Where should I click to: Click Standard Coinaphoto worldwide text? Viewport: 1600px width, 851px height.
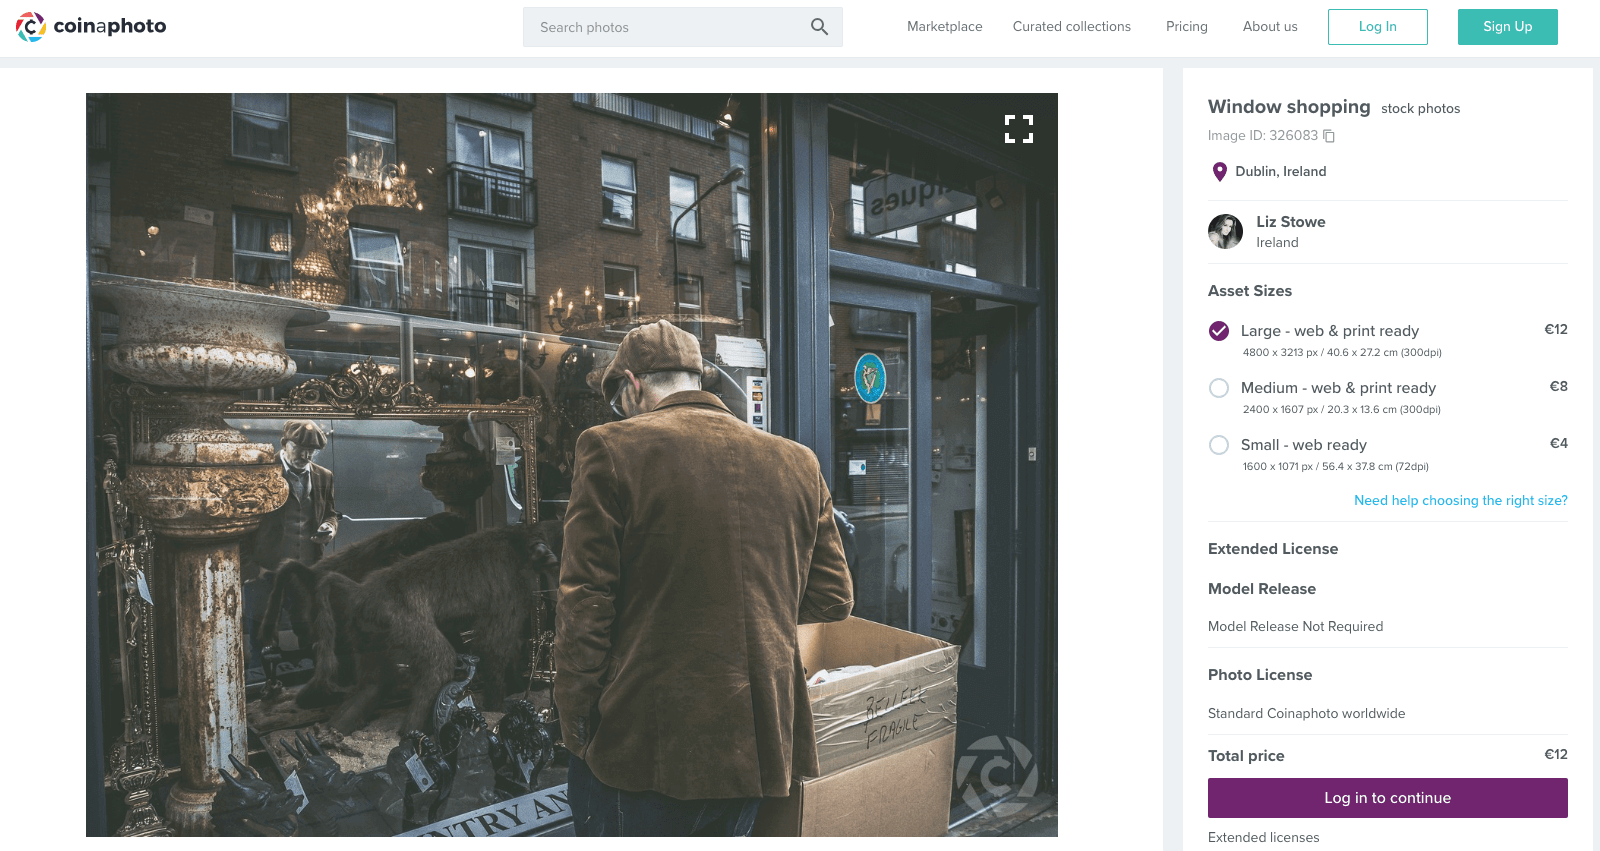pyautogui.click(x=1306, y=714)
